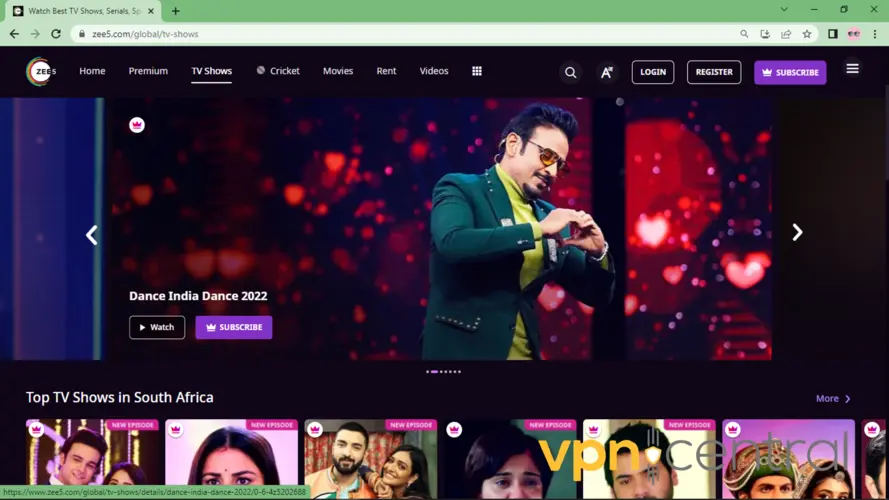889x500 pixels.
Task: Select the last carousel indicator dot
Action: pyautogui.click(x=459, y=372)
